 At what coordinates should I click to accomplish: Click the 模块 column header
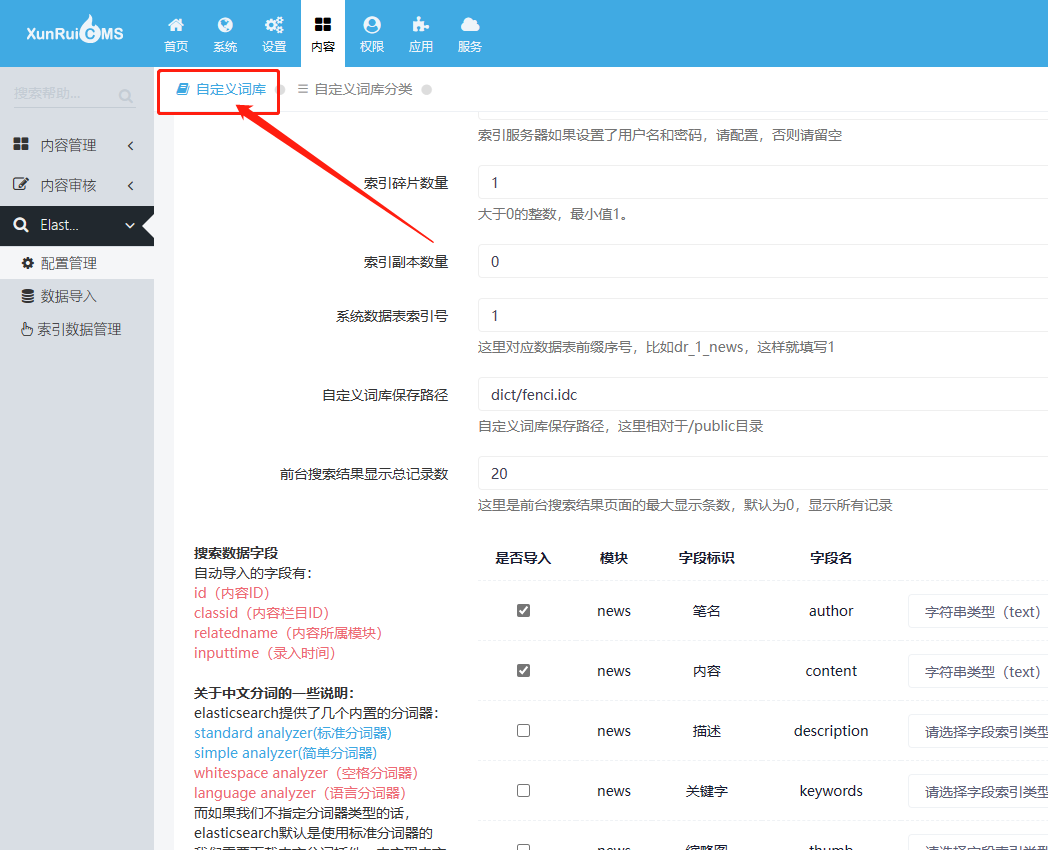point(614,558)
